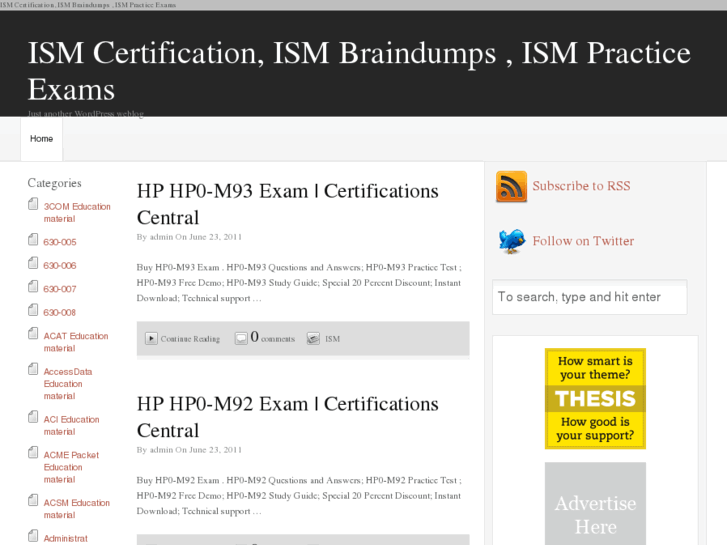Viewport: 727px width, 545px height.
Task: Click page icon beside AccessData Education material
Action: coord(33,369)
